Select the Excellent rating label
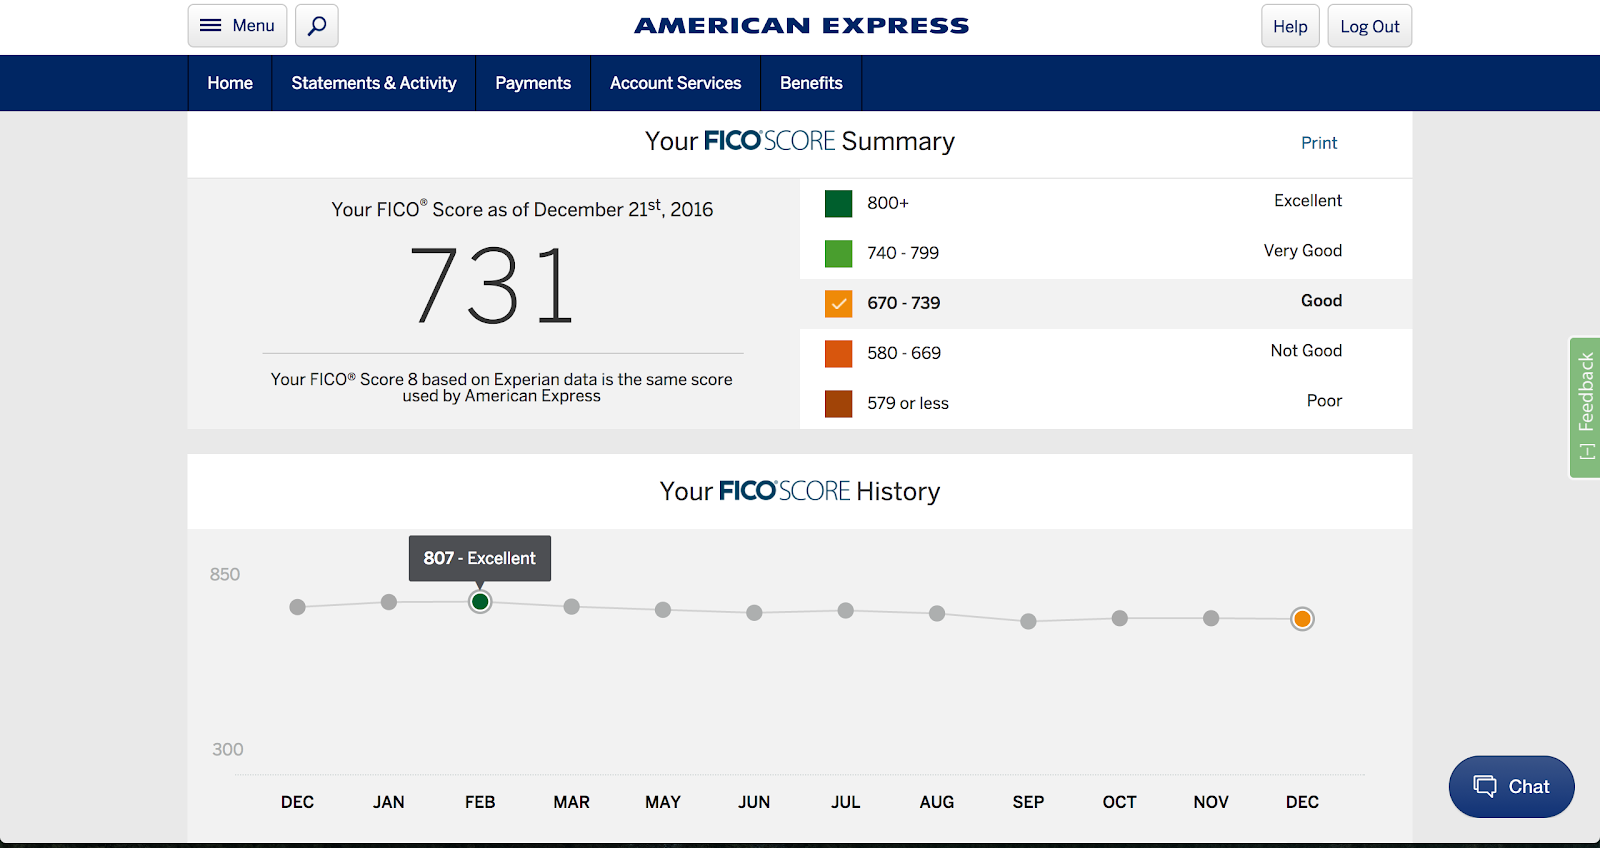1600x848 pixels. point(1308,201)
